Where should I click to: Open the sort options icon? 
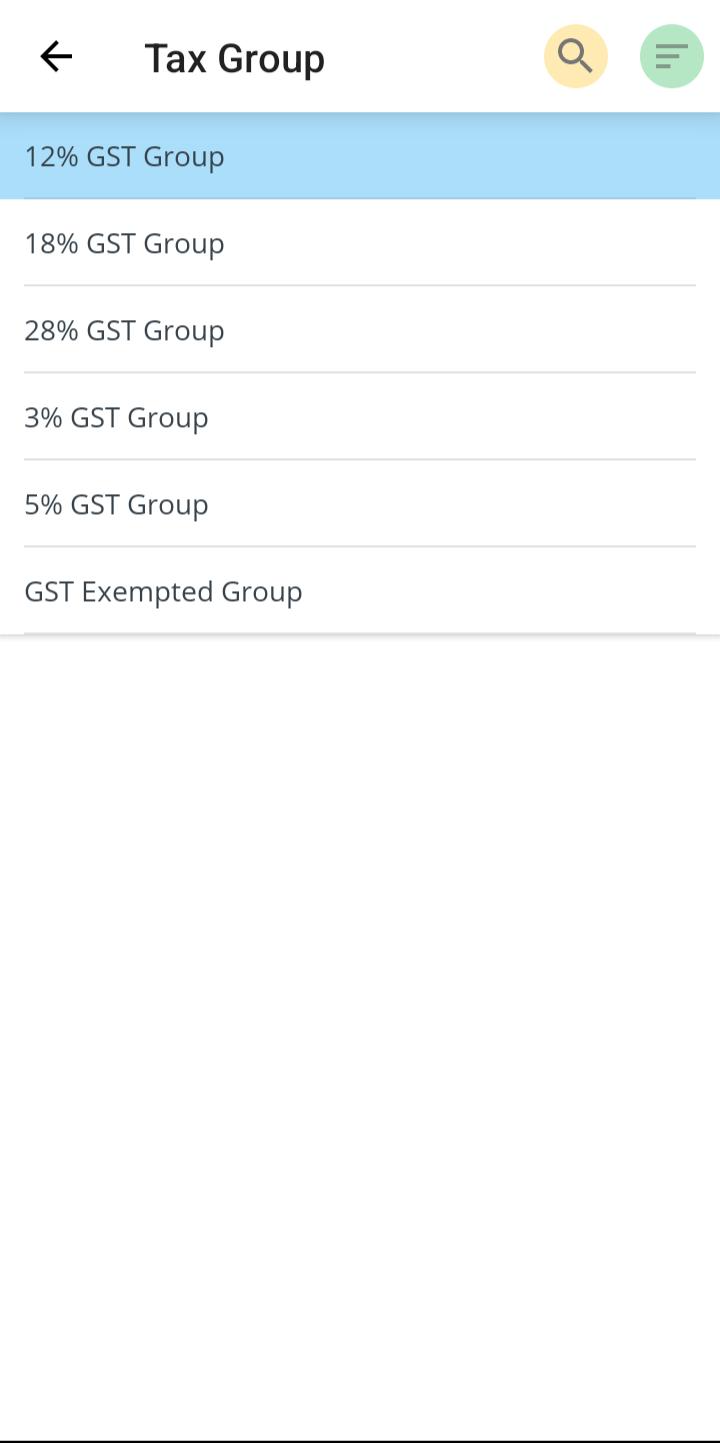(671, 57)
